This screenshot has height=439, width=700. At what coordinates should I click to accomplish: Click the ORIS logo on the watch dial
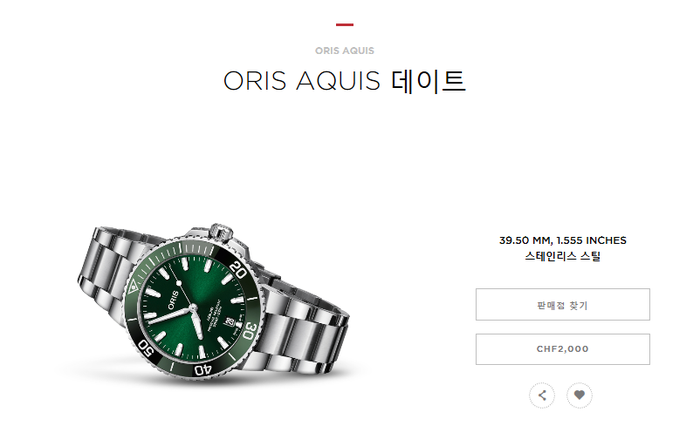173,300
